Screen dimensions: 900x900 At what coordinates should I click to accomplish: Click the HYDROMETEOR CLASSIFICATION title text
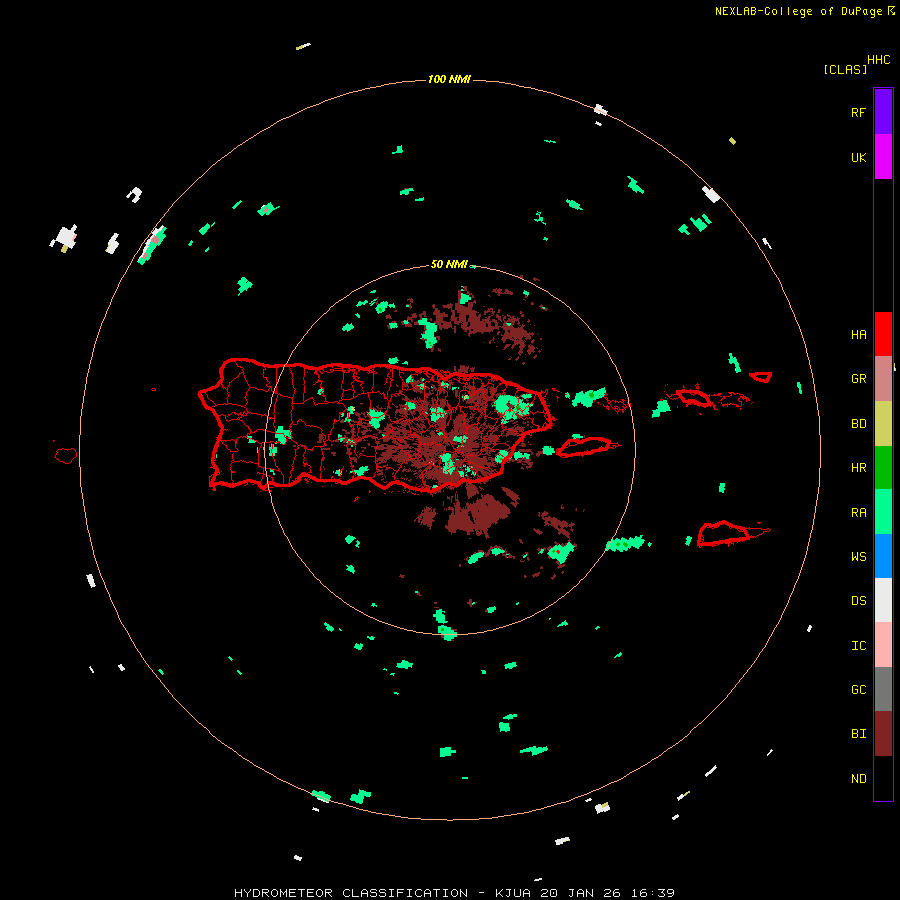click(x=351, y=893)
